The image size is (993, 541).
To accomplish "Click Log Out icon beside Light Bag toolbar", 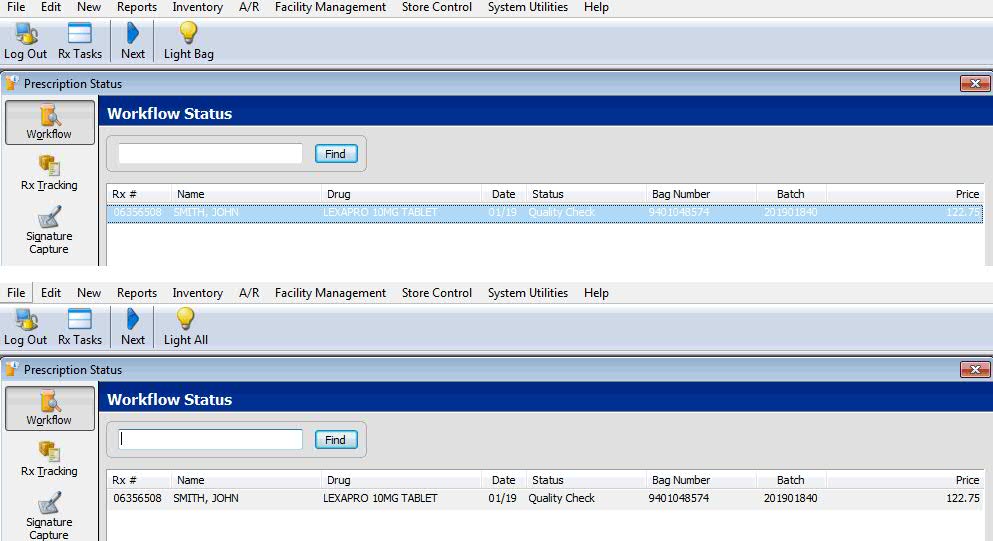I will coord(26,34).
